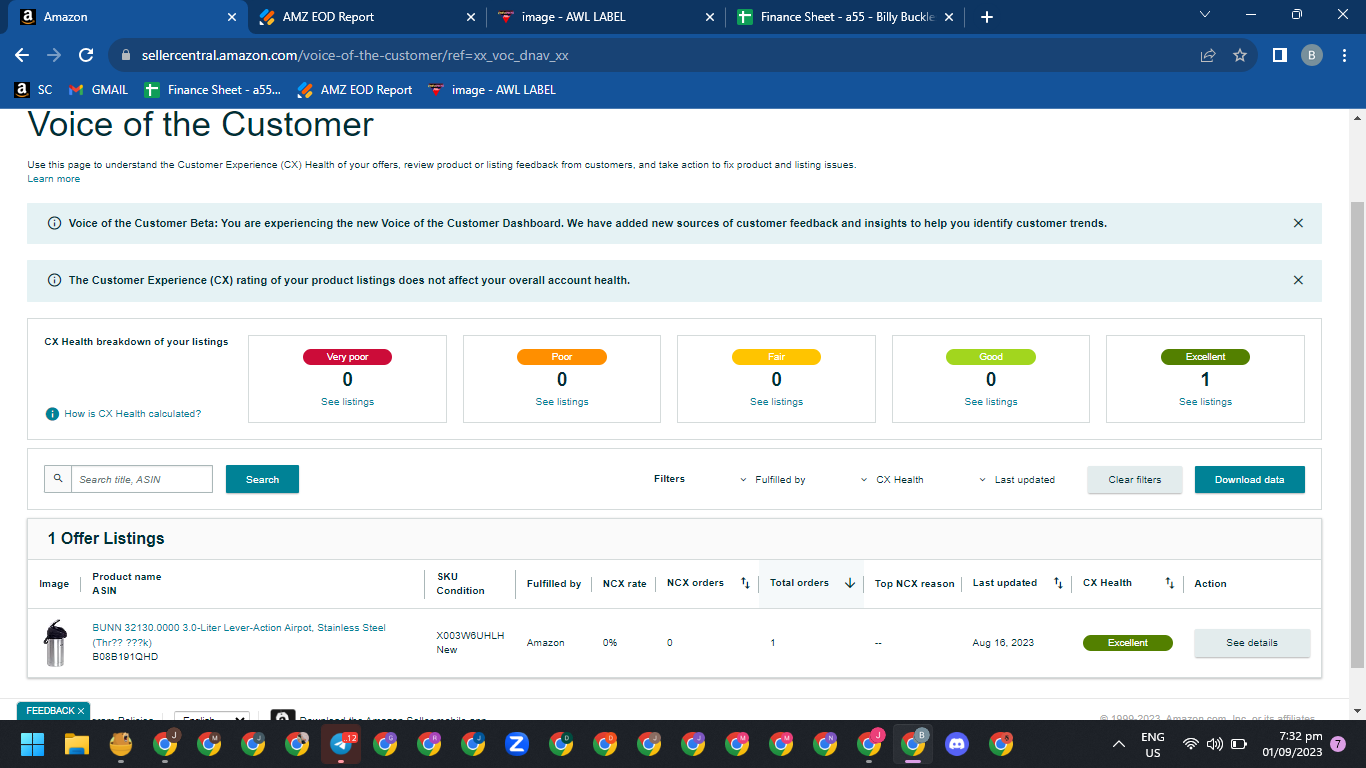Screen dimensions: 1366x768
Task: Open the Chrome tab search dropdown
Action: (1205, 15)
